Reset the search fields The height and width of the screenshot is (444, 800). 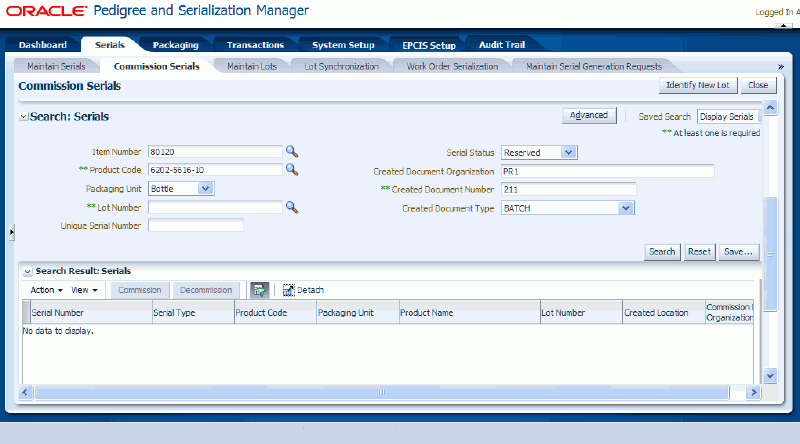coord(699,252)
